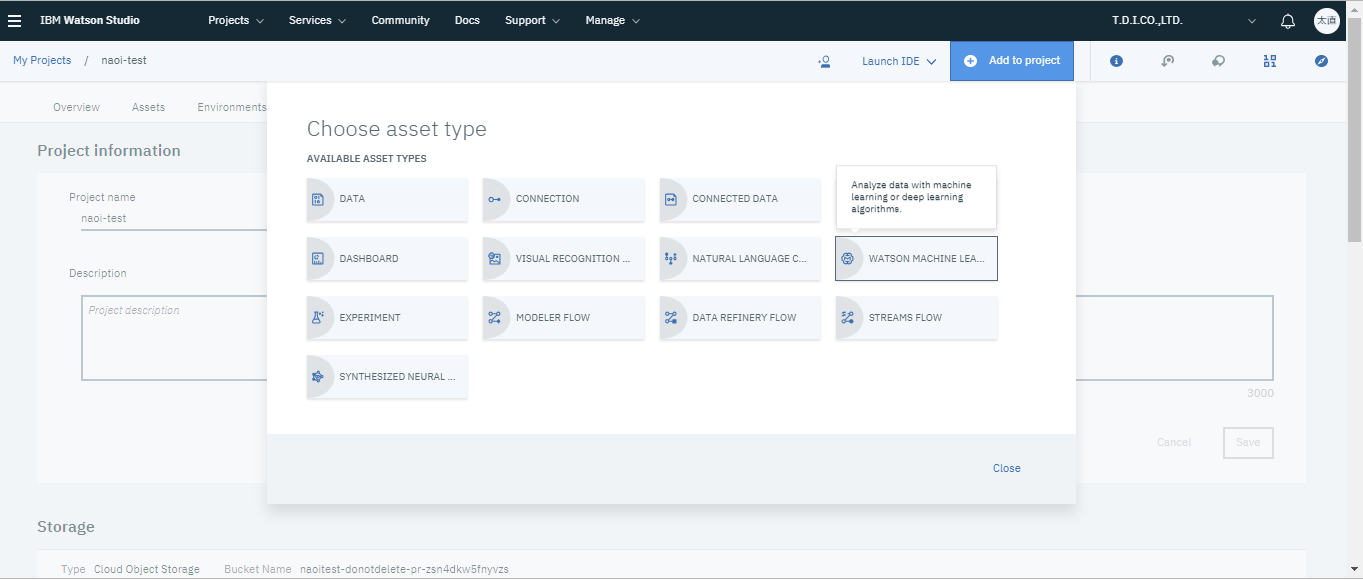The width and height of the screenshot is (1363, 581).
Task: Click the Add to project button
Action: pos(1012,61)
